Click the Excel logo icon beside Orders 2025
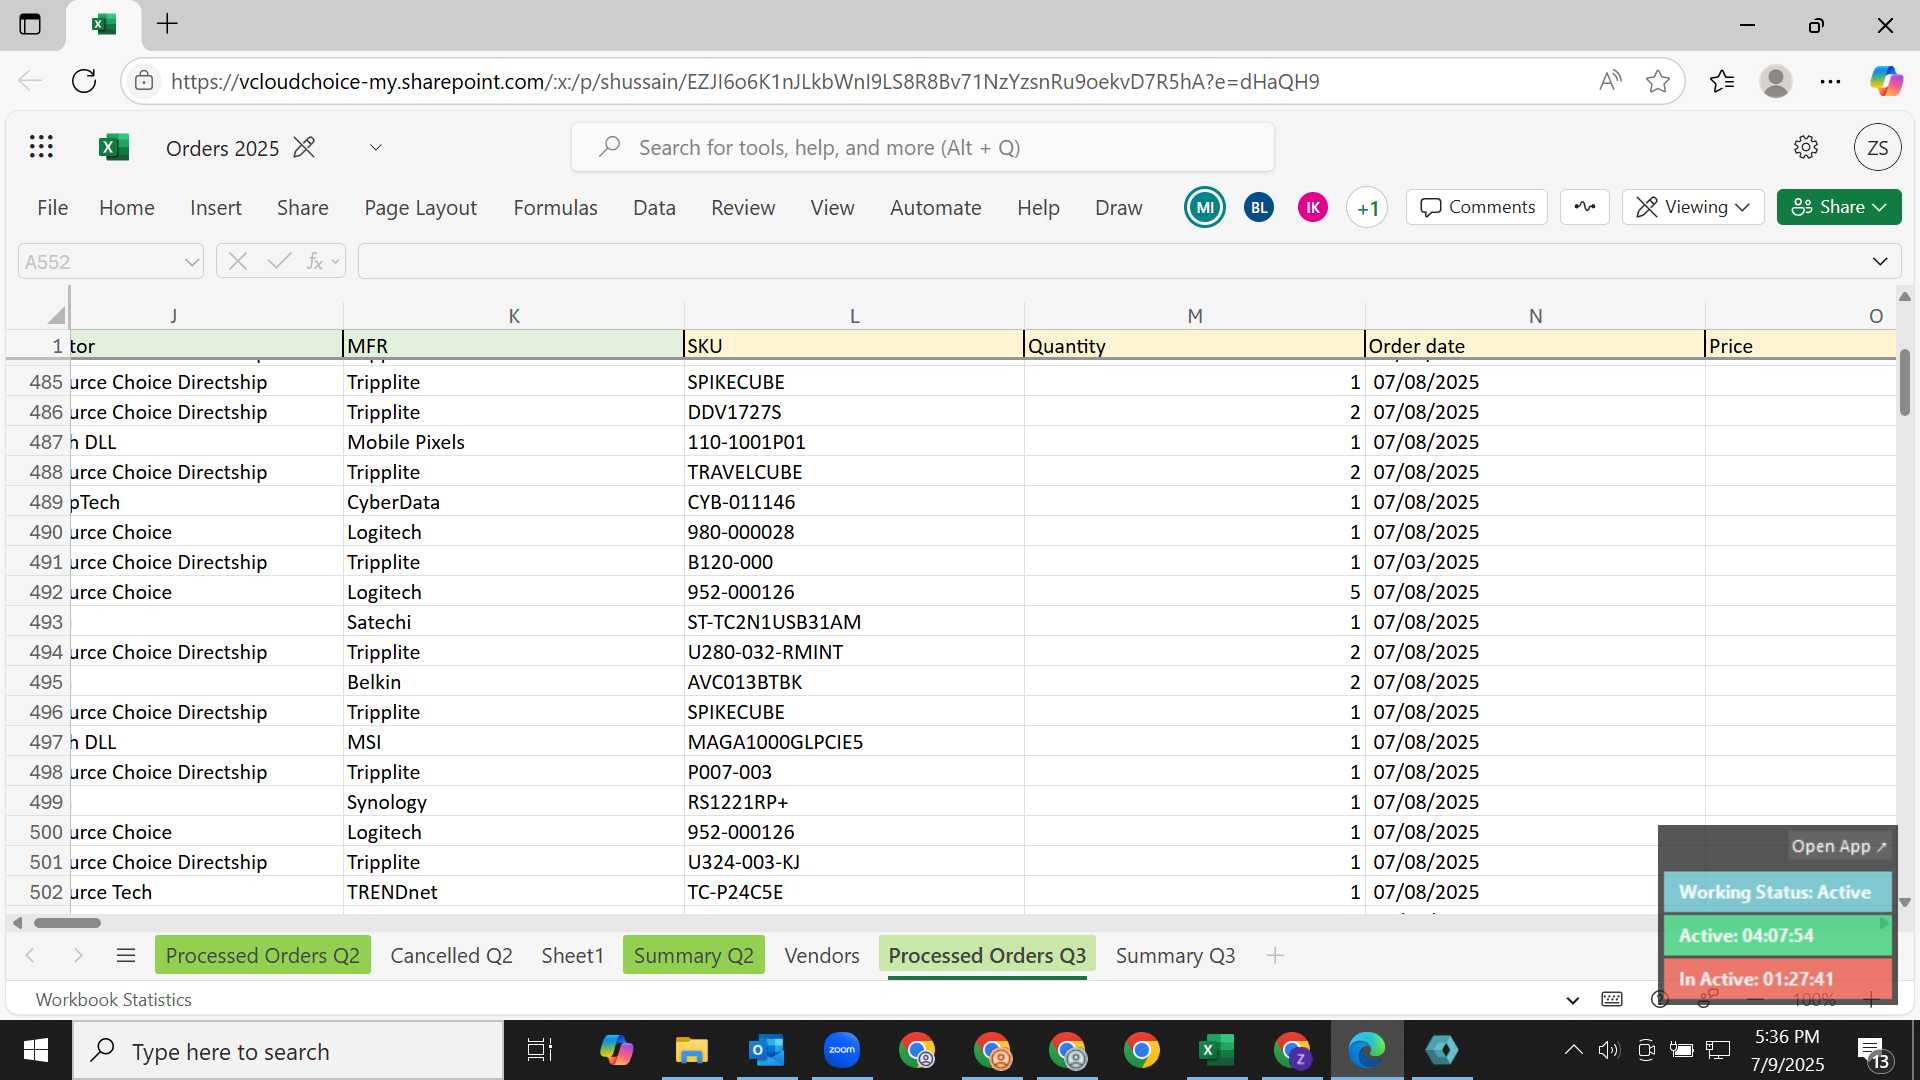1920x1080 pixels. point(114,147)
